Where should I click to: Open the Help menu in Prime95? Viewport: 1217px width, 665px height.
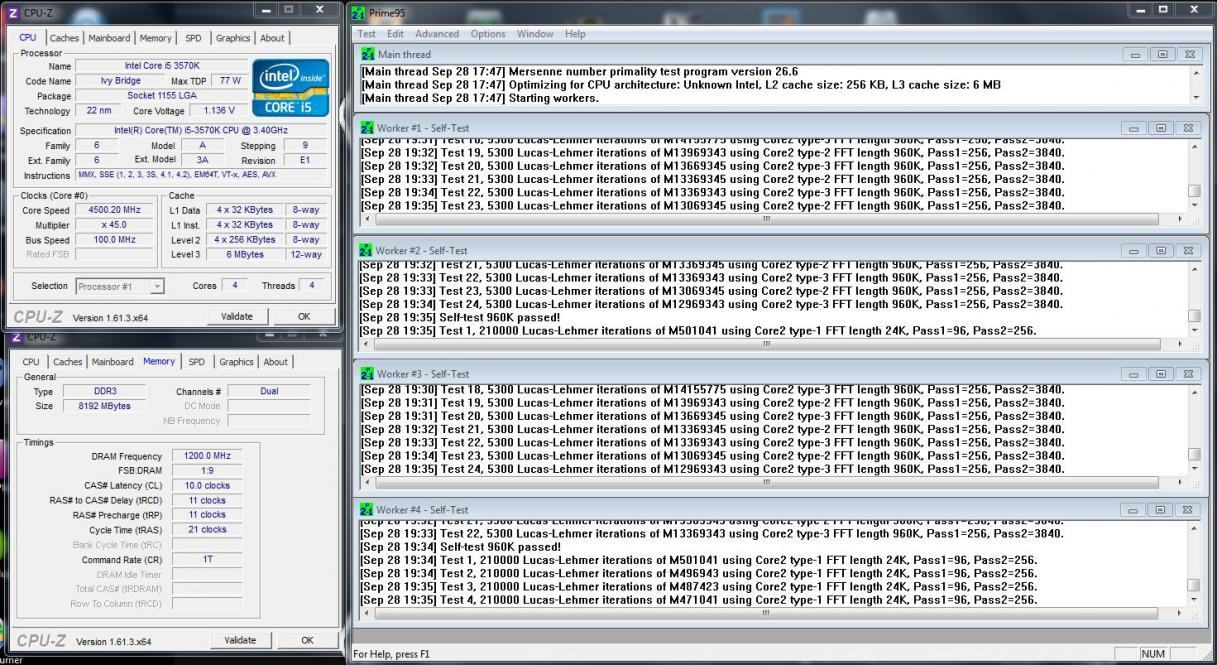575,34
